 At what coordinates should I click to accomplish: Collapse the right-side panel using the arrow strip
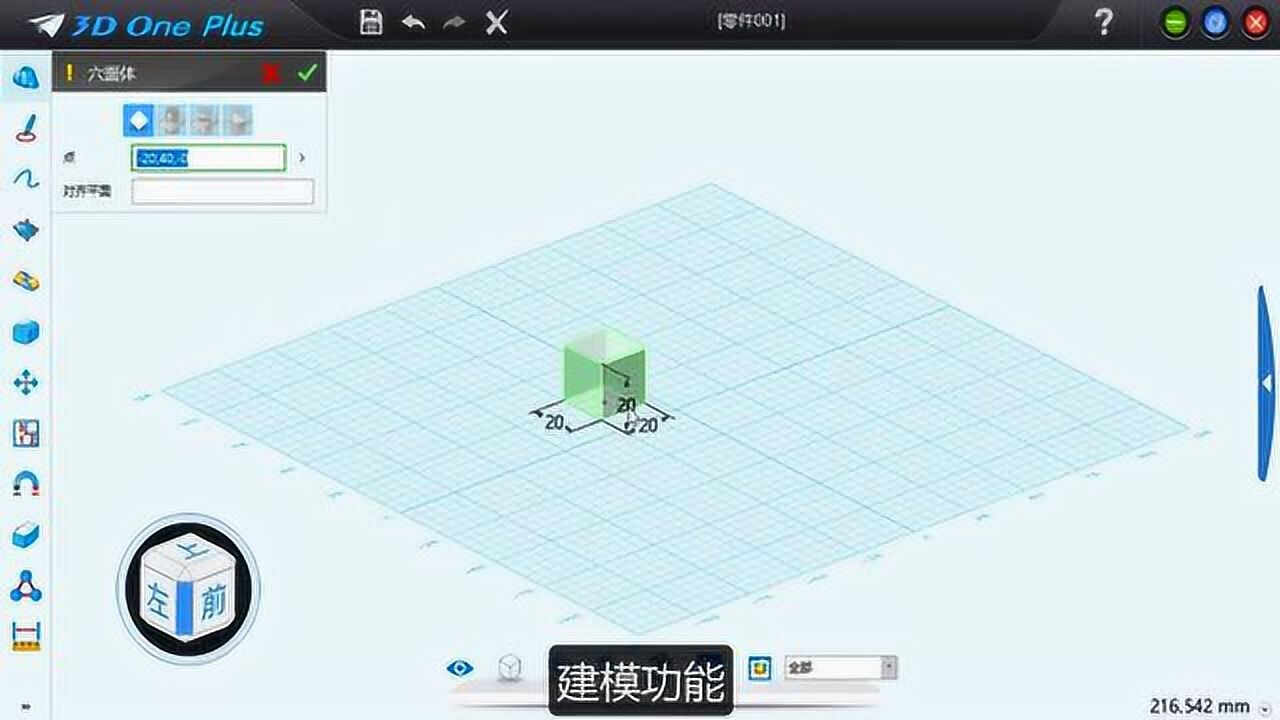[x=1263, y=385]
